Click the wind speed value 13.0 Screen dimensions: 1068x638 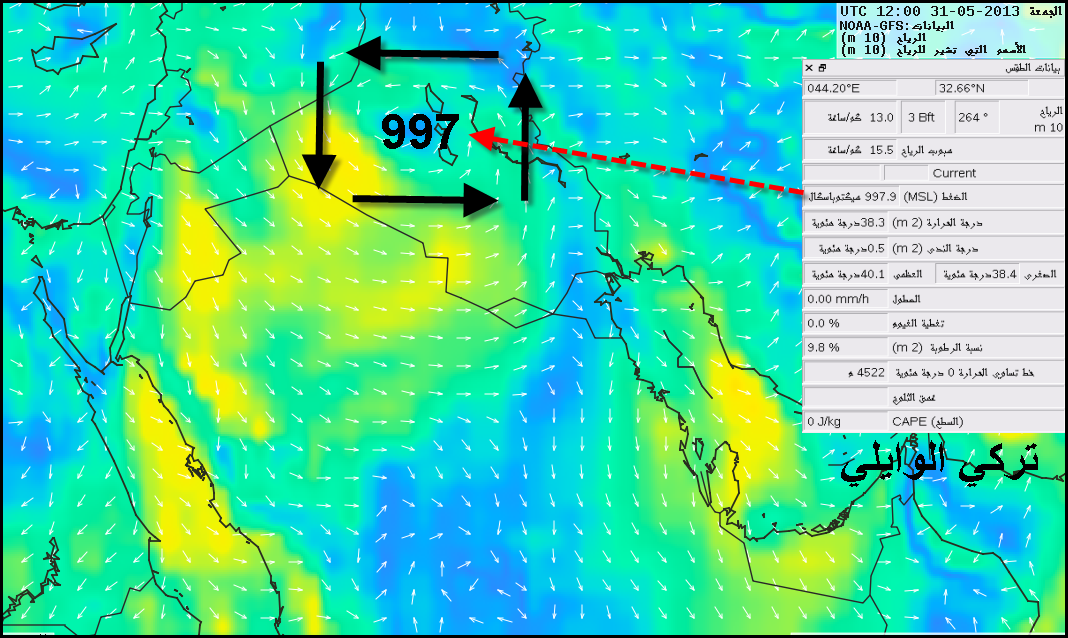850,118
